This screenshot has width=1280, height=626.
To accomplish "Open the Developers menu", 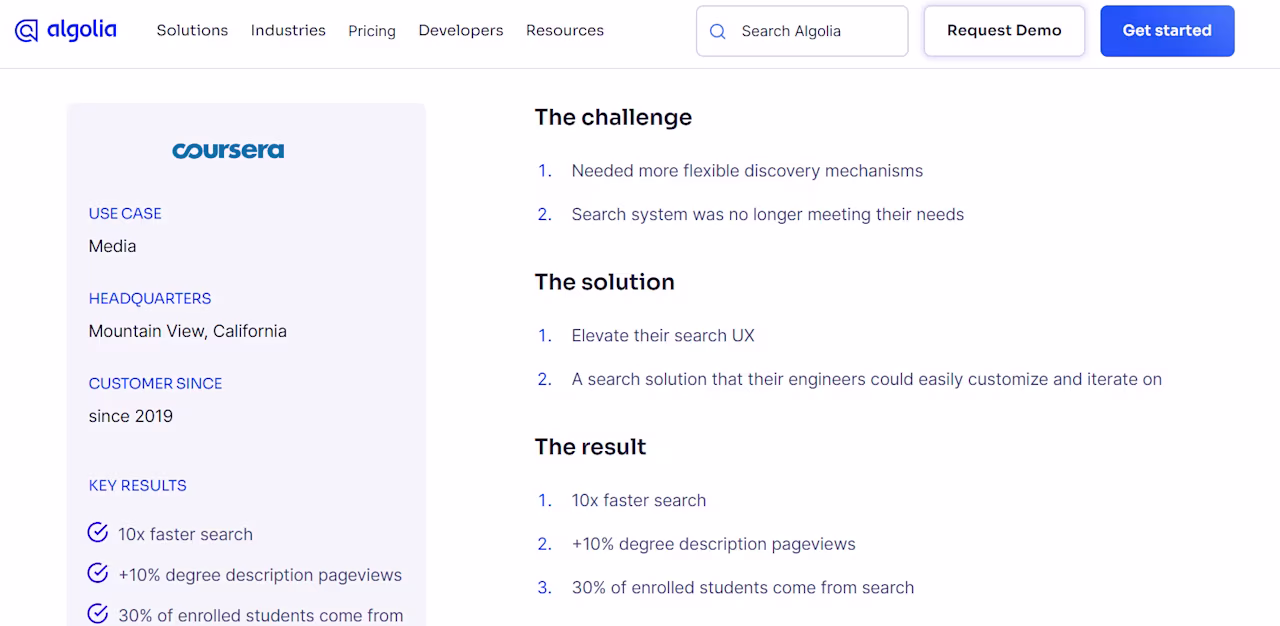I will coord(461,31).
